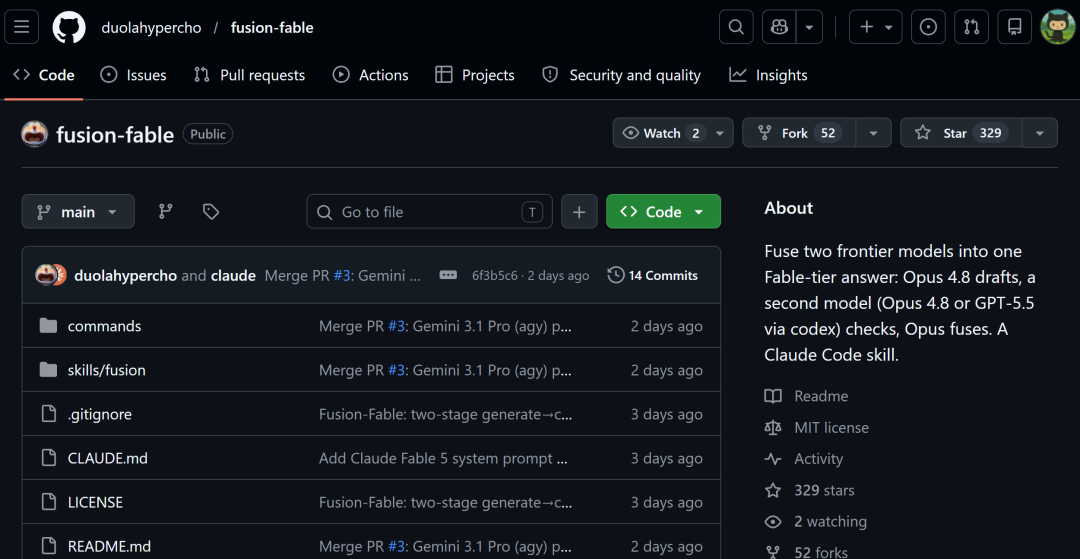Open 2 watching link in About
1080x559 pixels.
click(816, 522)
